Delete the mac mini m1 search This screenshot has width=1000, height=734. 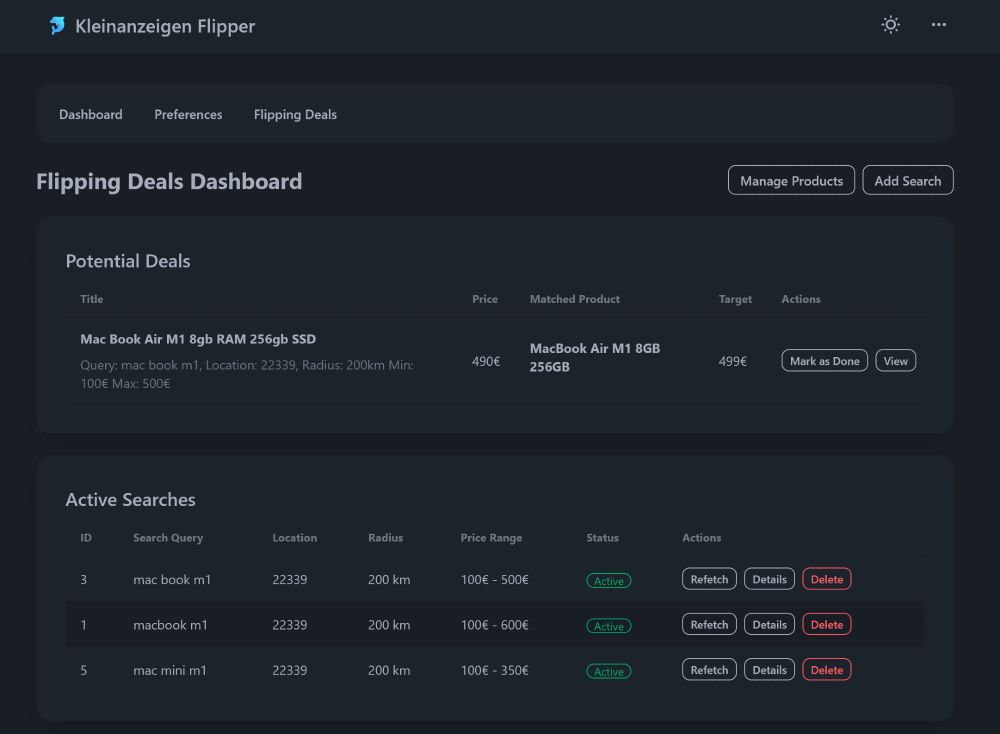point(827,670)
